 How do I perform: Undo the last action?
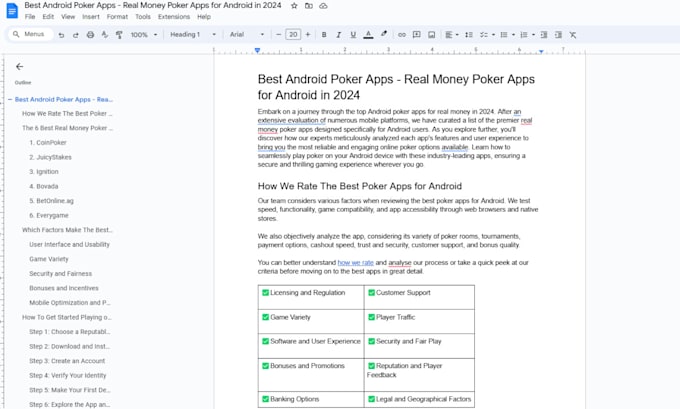tap(61, 35)
